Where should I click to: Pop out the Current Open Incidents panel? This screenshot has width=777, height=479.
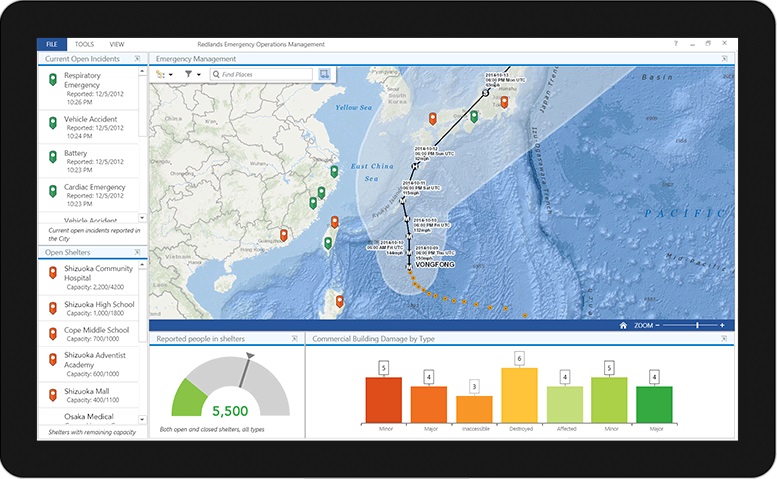tap(137, 58)
